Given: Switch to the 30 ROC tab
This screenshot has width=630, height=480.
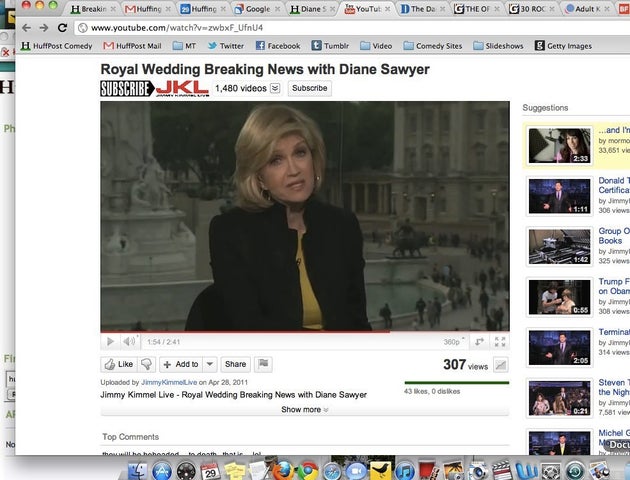Looking at the screenshot, I should click(531, 8).
